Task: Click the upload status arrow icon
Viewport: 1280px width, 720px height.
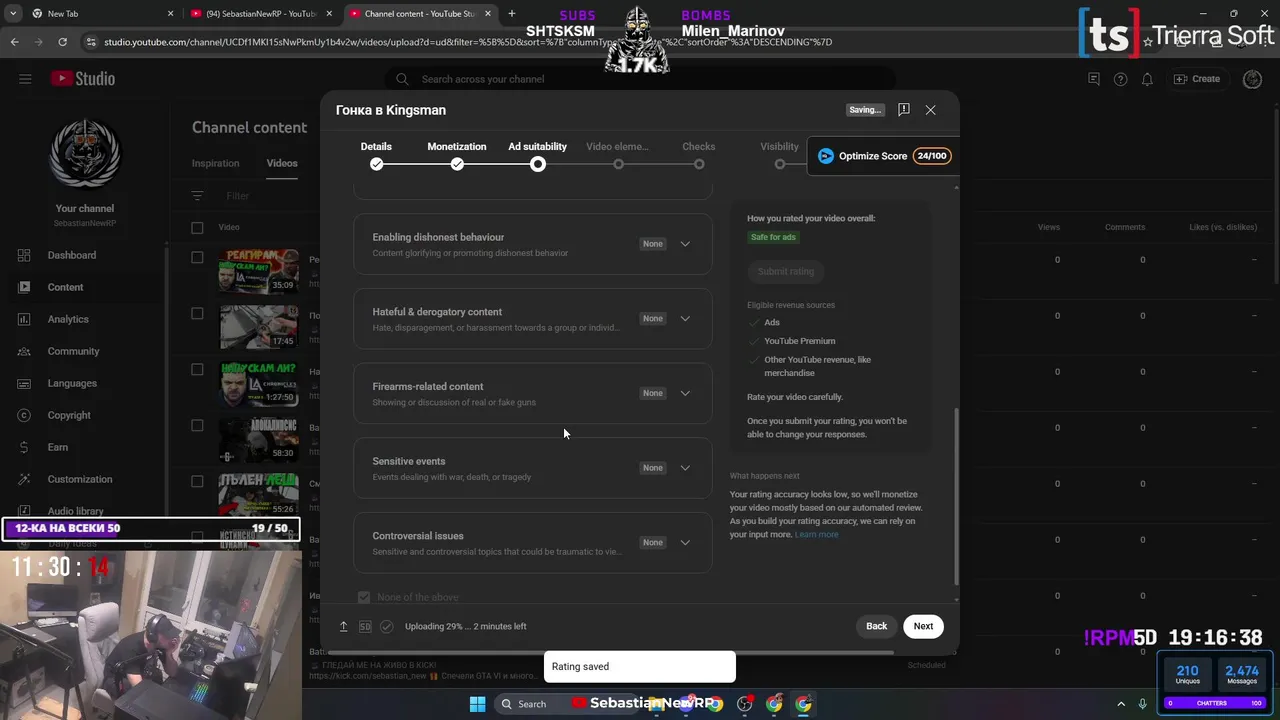Action: click(343, 626)
